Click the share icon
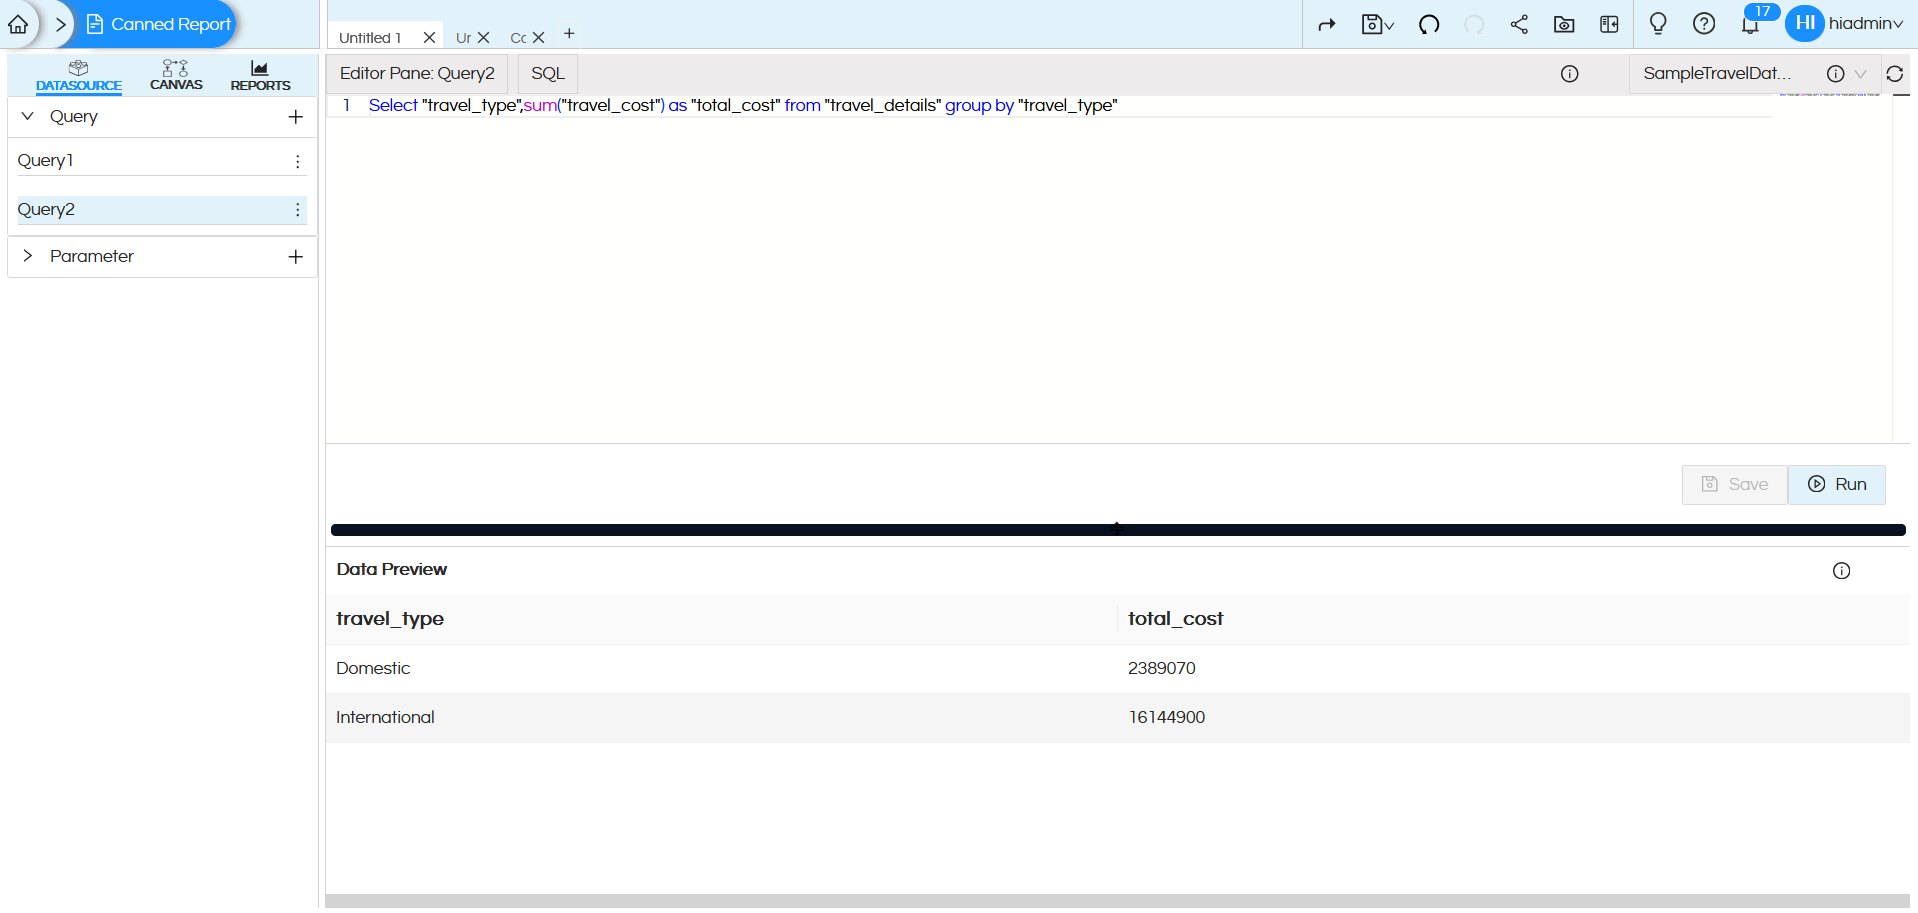Viewport: 1918px width, 913px height. click(x=1519, y=24)
